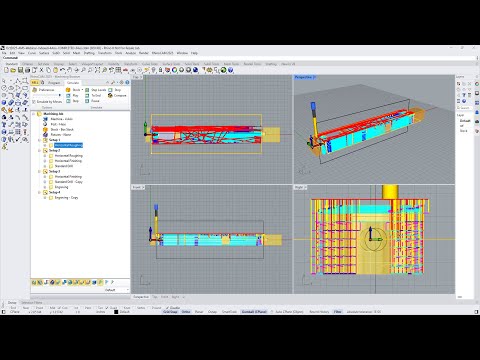
Task: Click the Perspective tab below the viewports
Action: click(141, 297)
